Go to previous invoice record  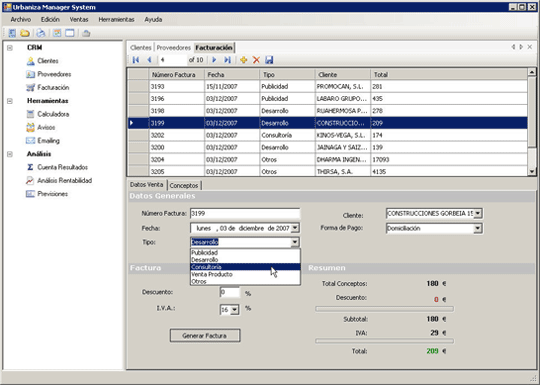click(149, 60)
